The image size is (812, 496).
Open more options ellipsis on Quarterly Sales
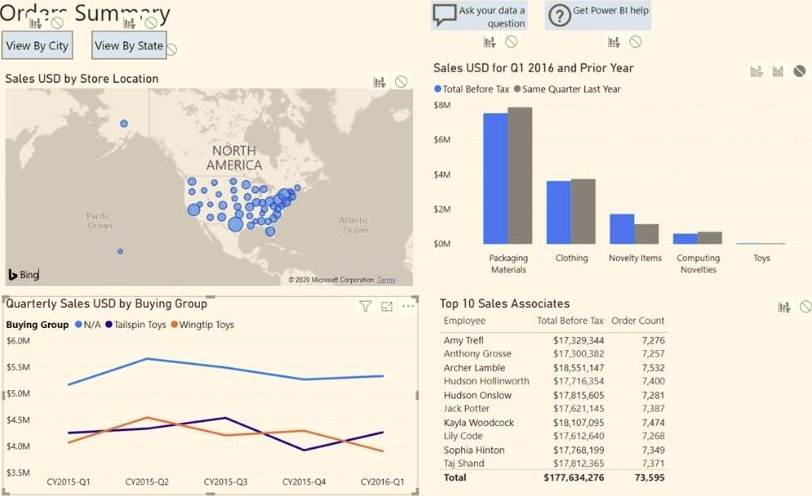(408, 307)
